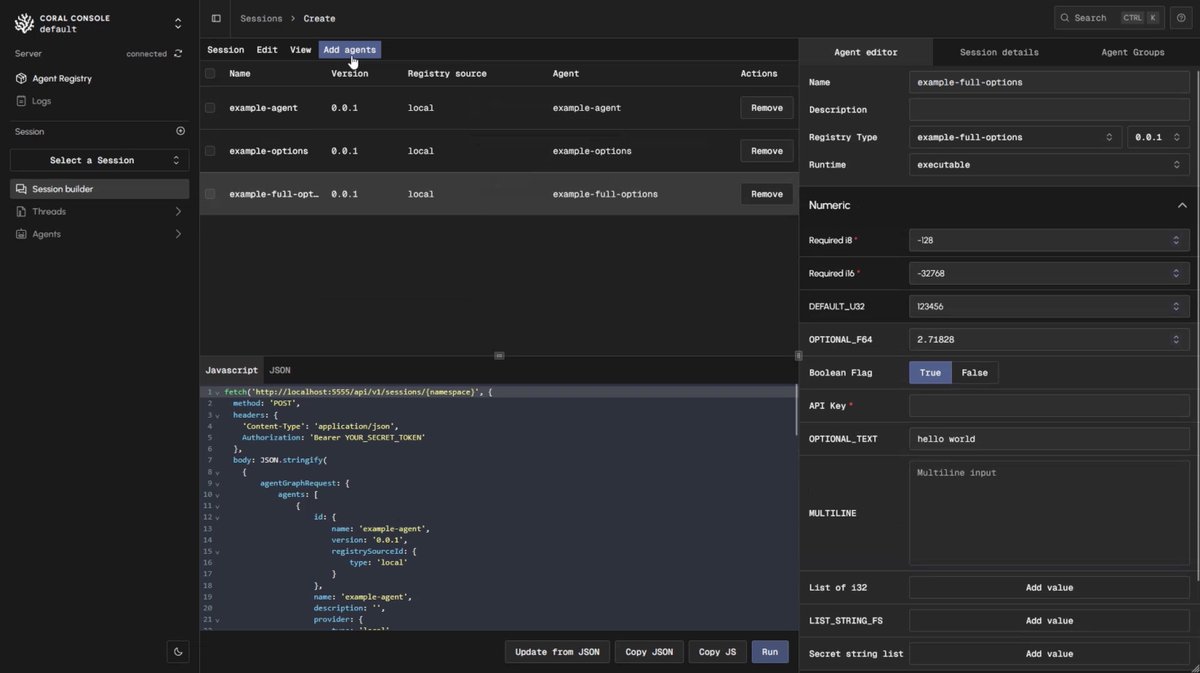This screenshot has width=1200, height=673.
Task: Collapse code fold arrow at line 3
Action: (217, 415)
